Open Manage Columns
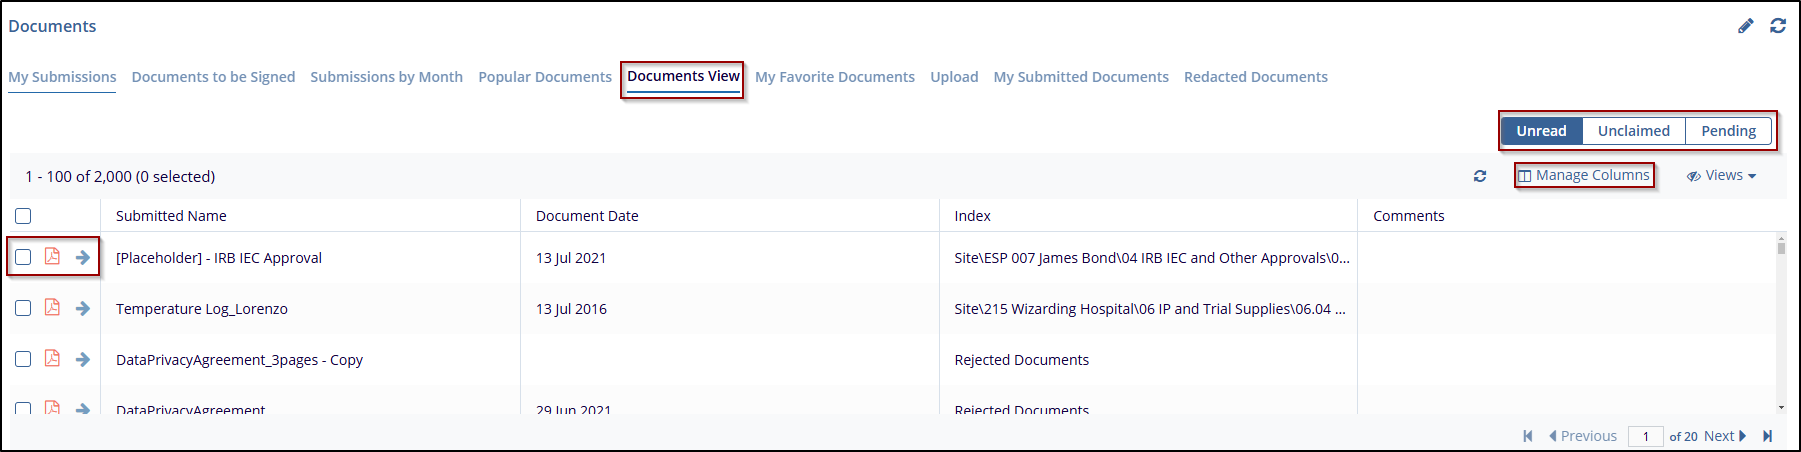This screenshot has height=452, width=1801. coord(1584,176)
